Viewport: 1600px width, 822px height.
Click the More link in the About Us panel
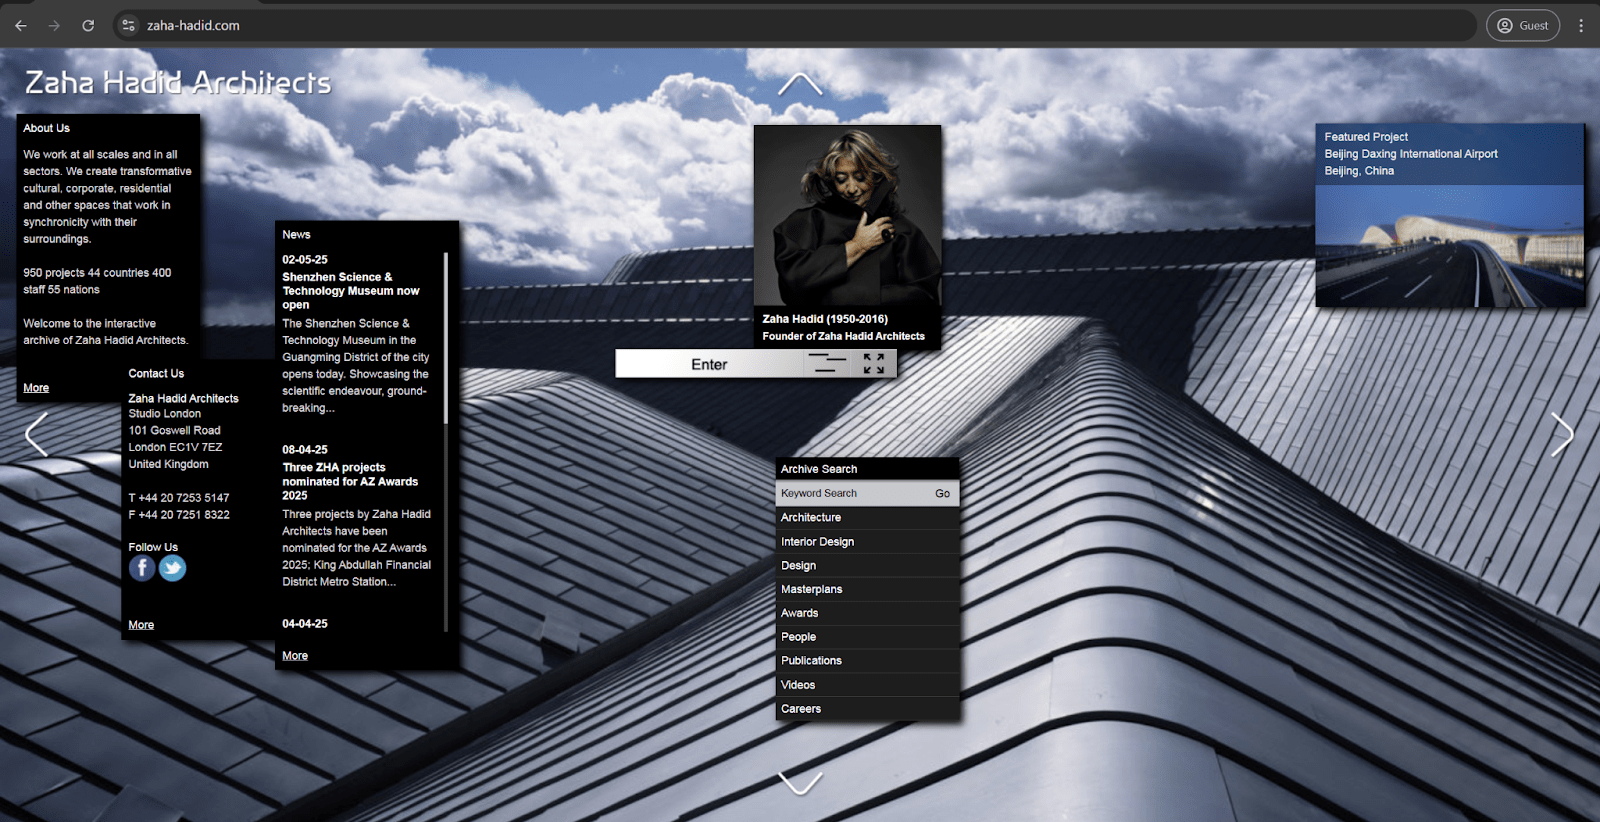click(36, 388)
